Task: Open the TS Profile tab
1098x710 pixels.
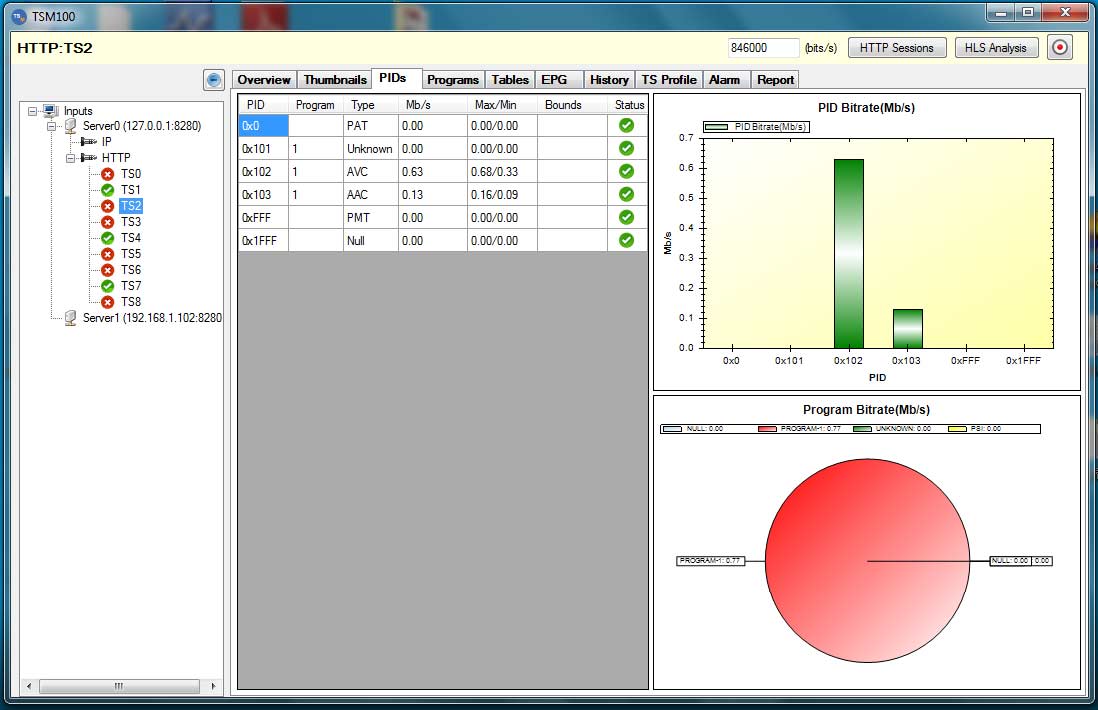Action: pos(669,80)
